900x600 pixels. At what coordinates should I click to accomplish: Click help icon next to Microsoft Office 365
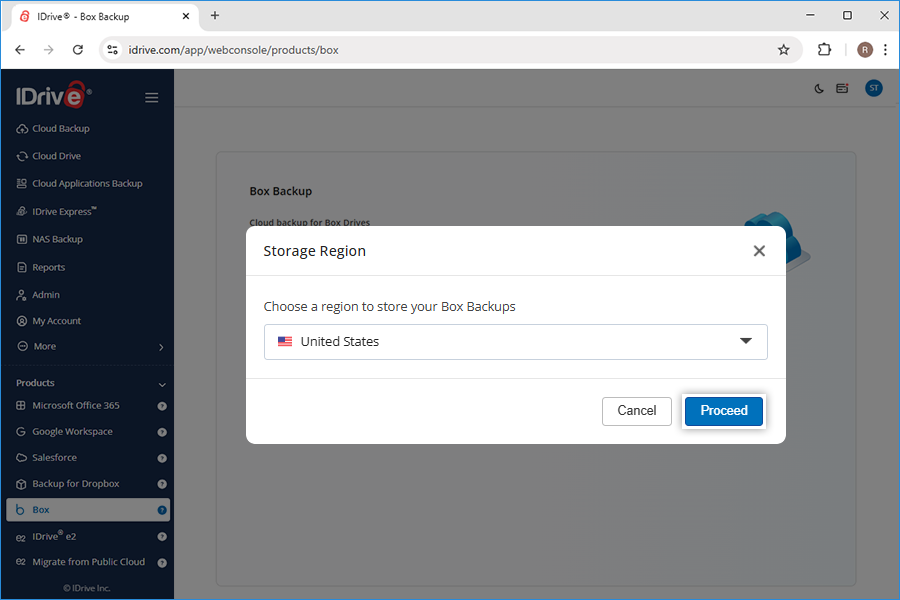(x=162, y=406)
